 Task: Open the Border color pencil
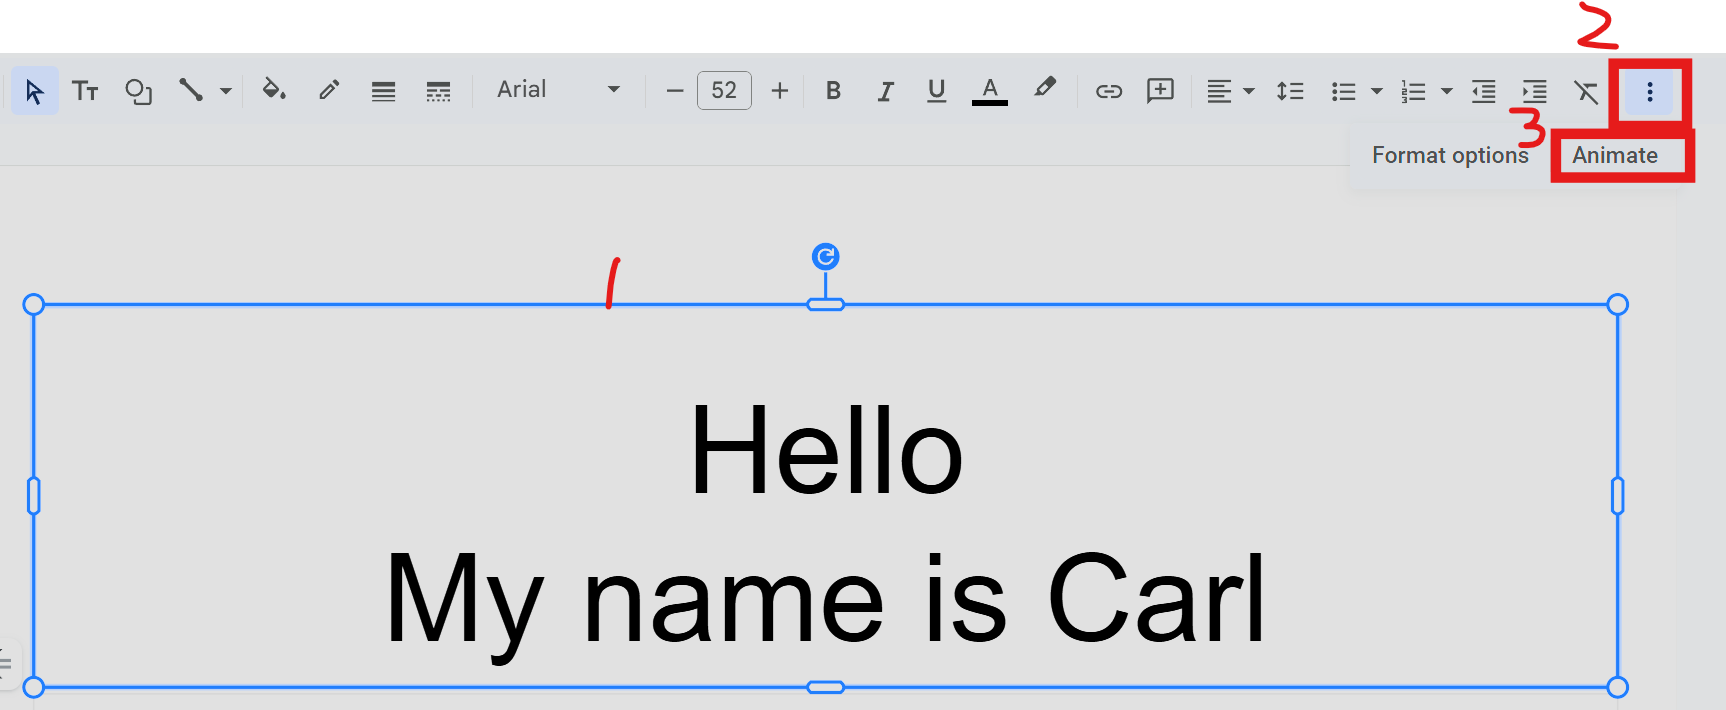[x=329, y=91]
